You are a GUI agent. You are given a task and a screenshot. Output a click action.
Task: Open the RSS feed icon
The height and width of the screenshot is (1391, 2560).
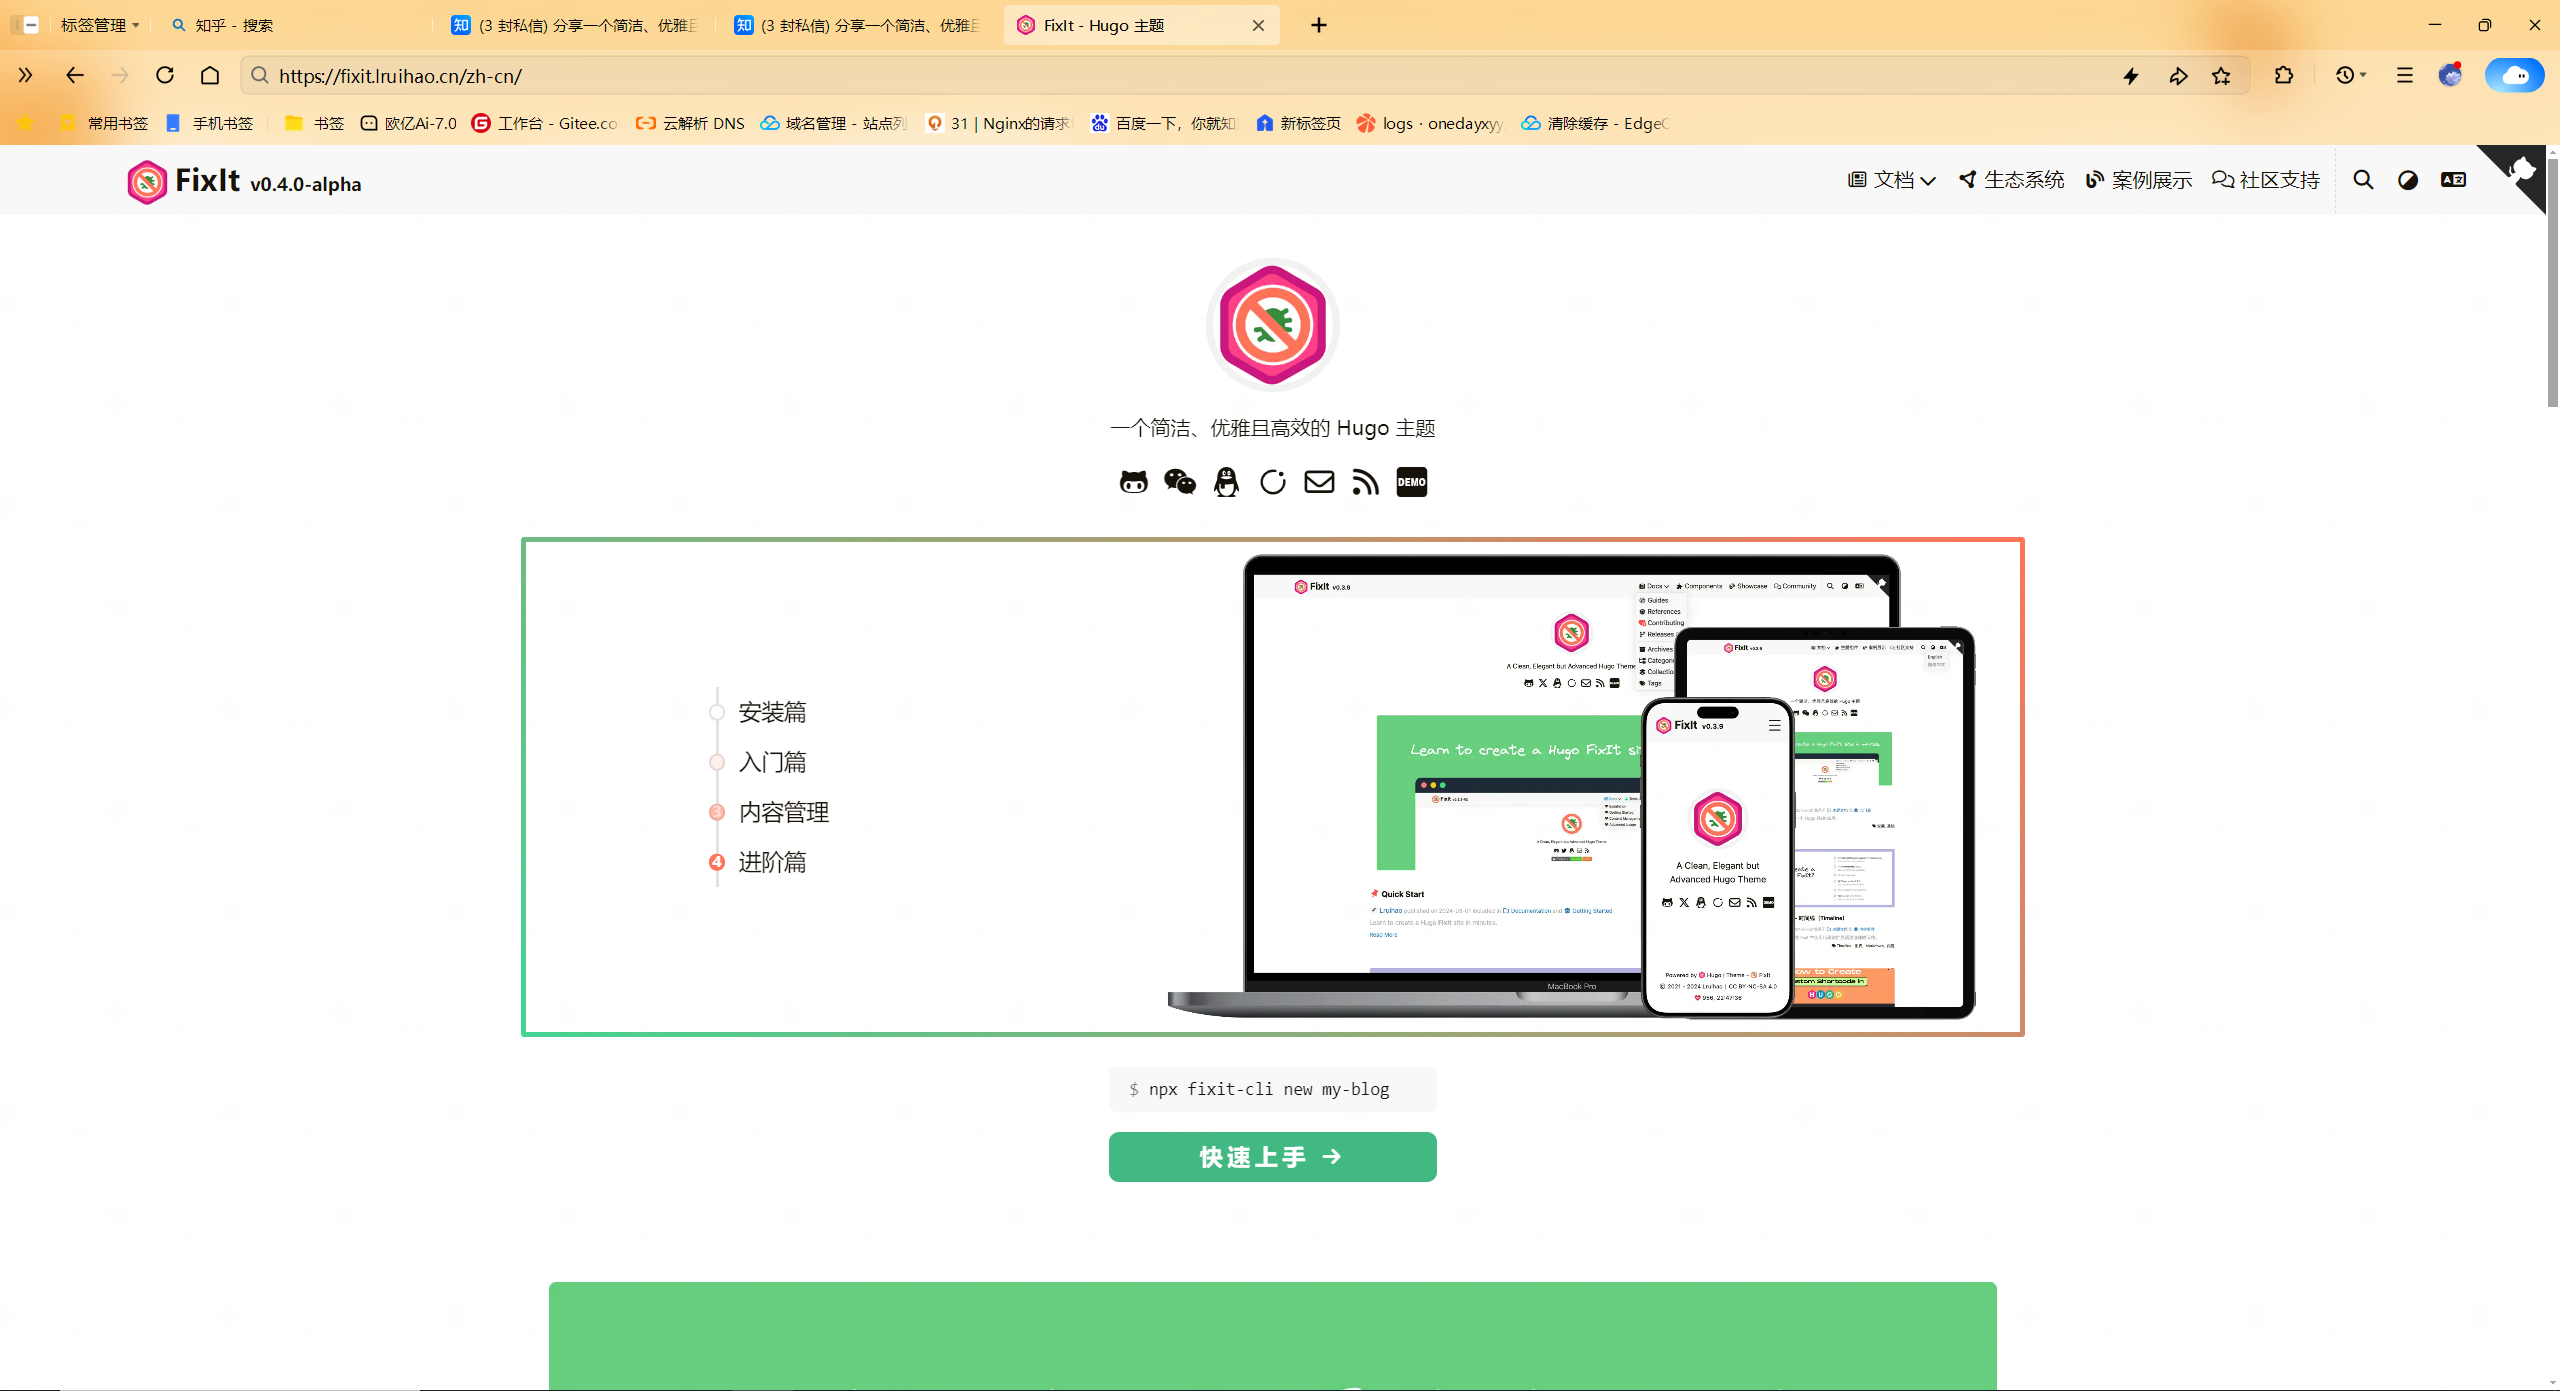tap(1365, 482)
